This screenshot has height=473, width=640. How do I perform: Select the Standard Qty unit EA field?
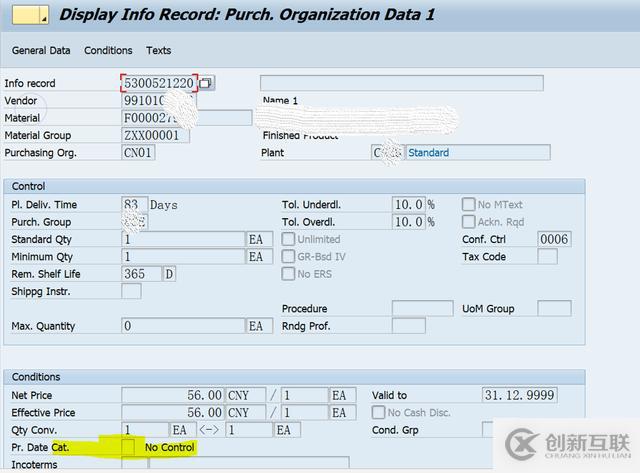259,239
